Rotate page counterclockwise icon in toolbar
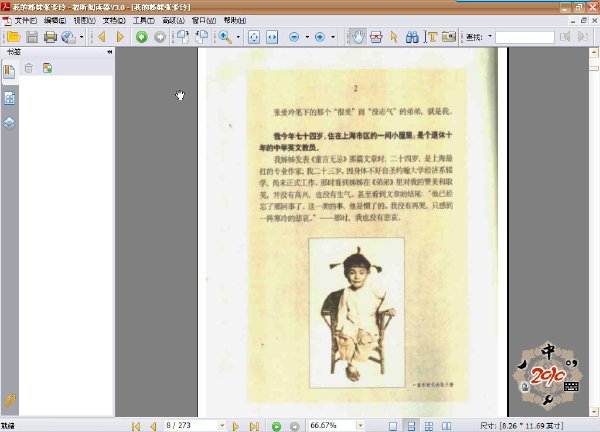The height and width of the screenshot is (432, 600). [202, 37]
